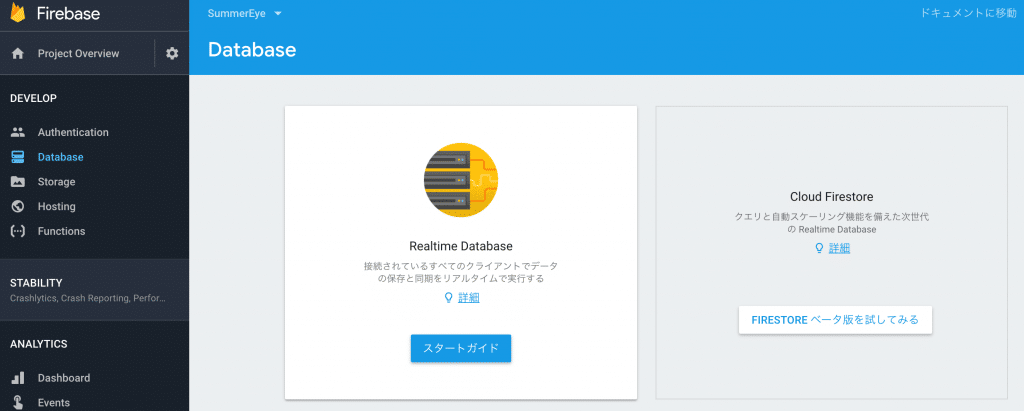Open the Project Overview home icon

(18, 54)
